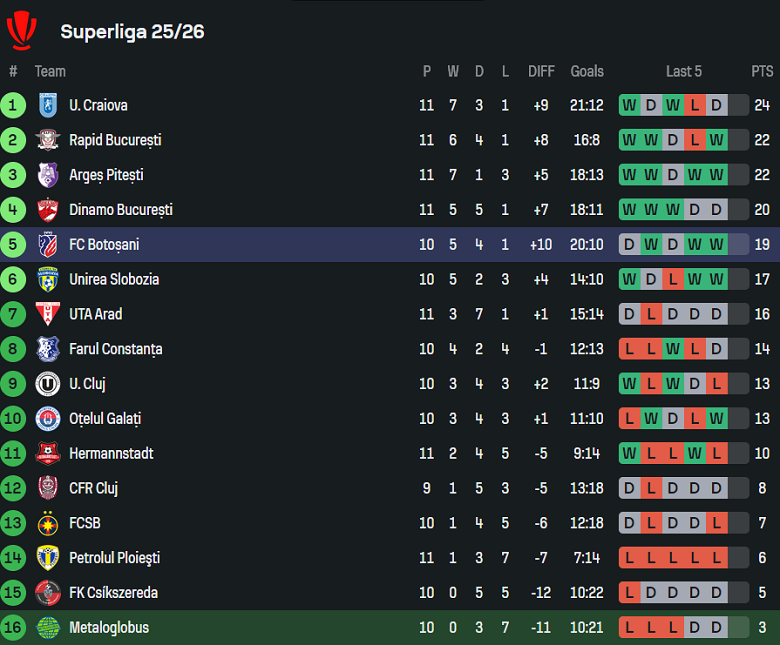Click position badge number 16

(x=13, y=627)
